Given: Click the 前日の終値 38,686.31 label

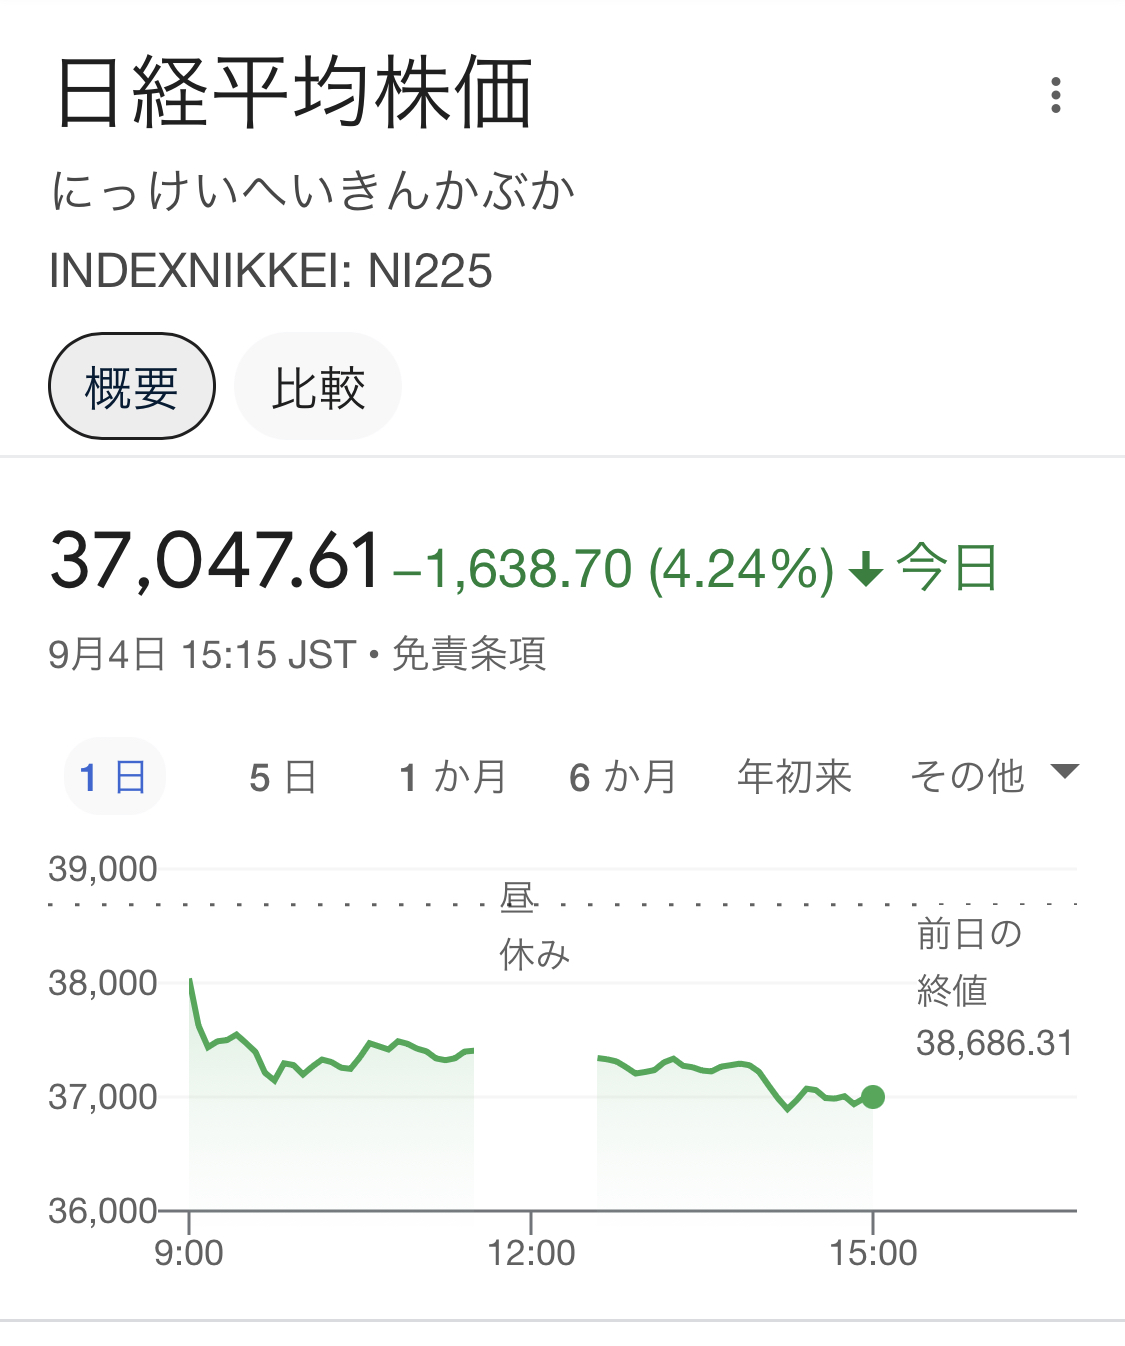Looking at the screenshot, I should coord(993,988).
